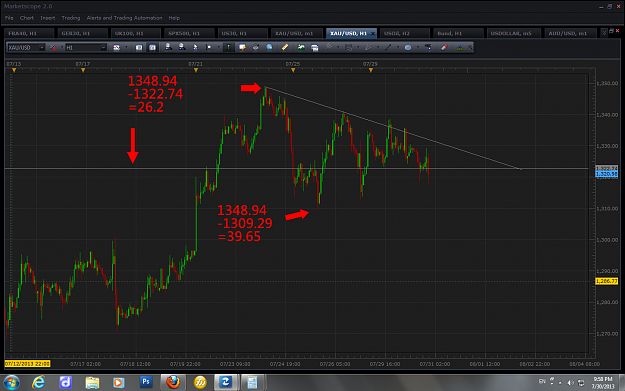625x391 pixels.
Task: Switch to the GER30, H1 chart tab
Action: [82, 33]
